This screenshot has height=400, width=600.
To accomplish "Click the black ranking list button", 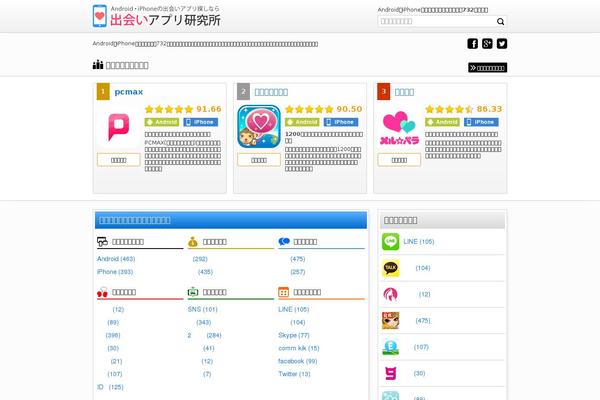I will pyautogui.click(x=488, y=68).
